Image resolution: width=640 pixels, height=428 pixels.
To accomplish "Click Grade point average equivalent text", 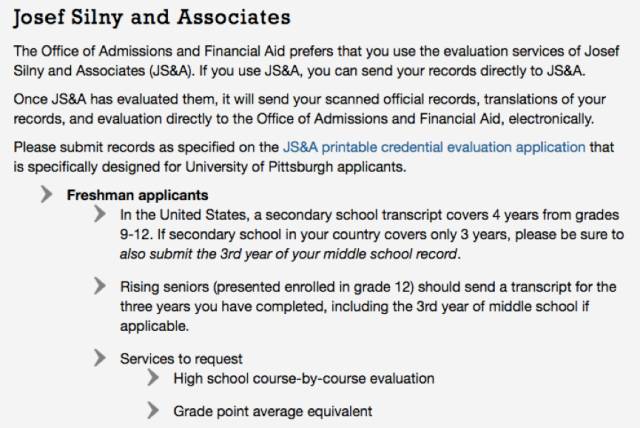I will (273, 411).
